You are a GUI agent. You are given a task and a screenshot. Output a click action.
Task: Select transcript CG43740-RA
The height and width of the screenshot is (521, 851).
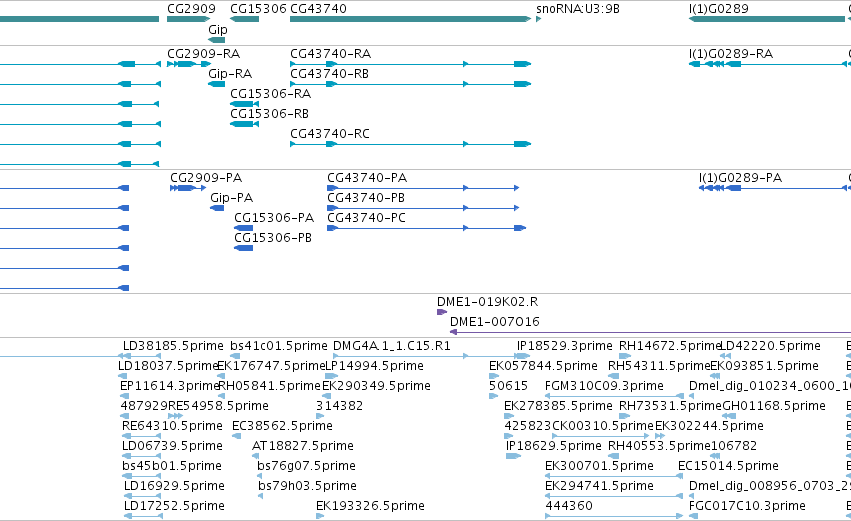410,64
